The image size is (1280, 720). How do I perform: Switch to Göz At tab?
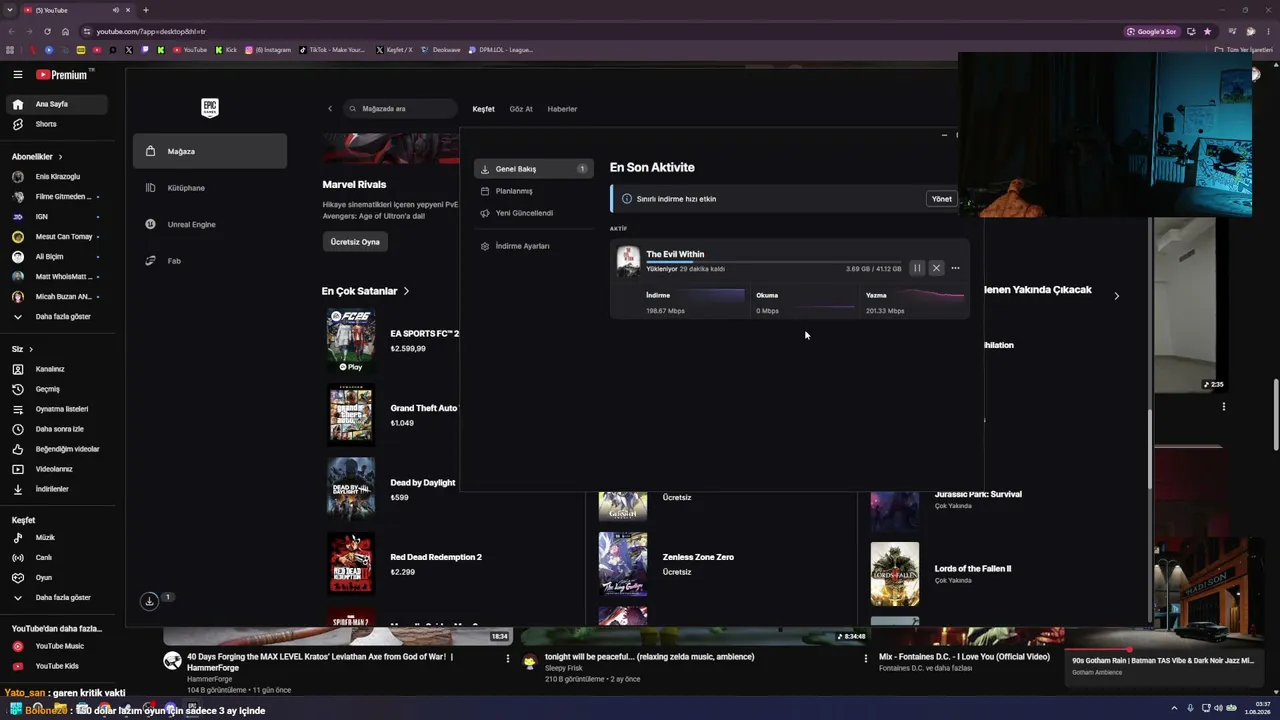click(521, 109)
